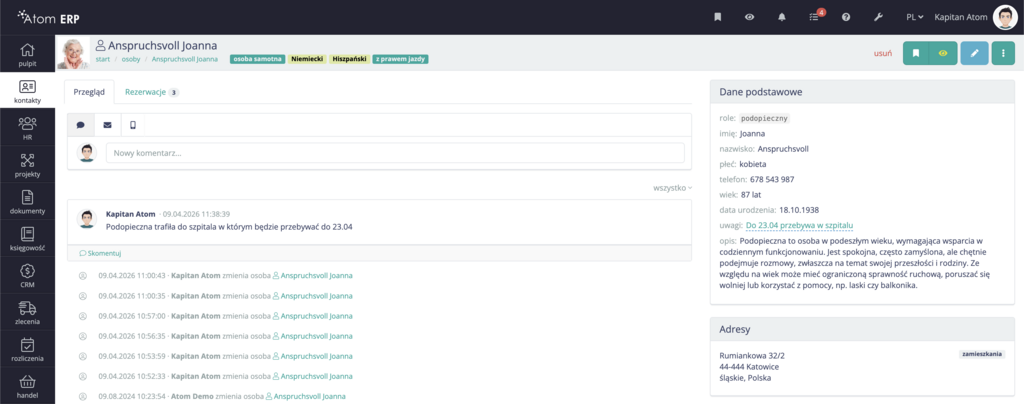Viewport: 1024px width, 404px height.
Task: Open the three-dot more actions menu
Action: (1003, 54)
